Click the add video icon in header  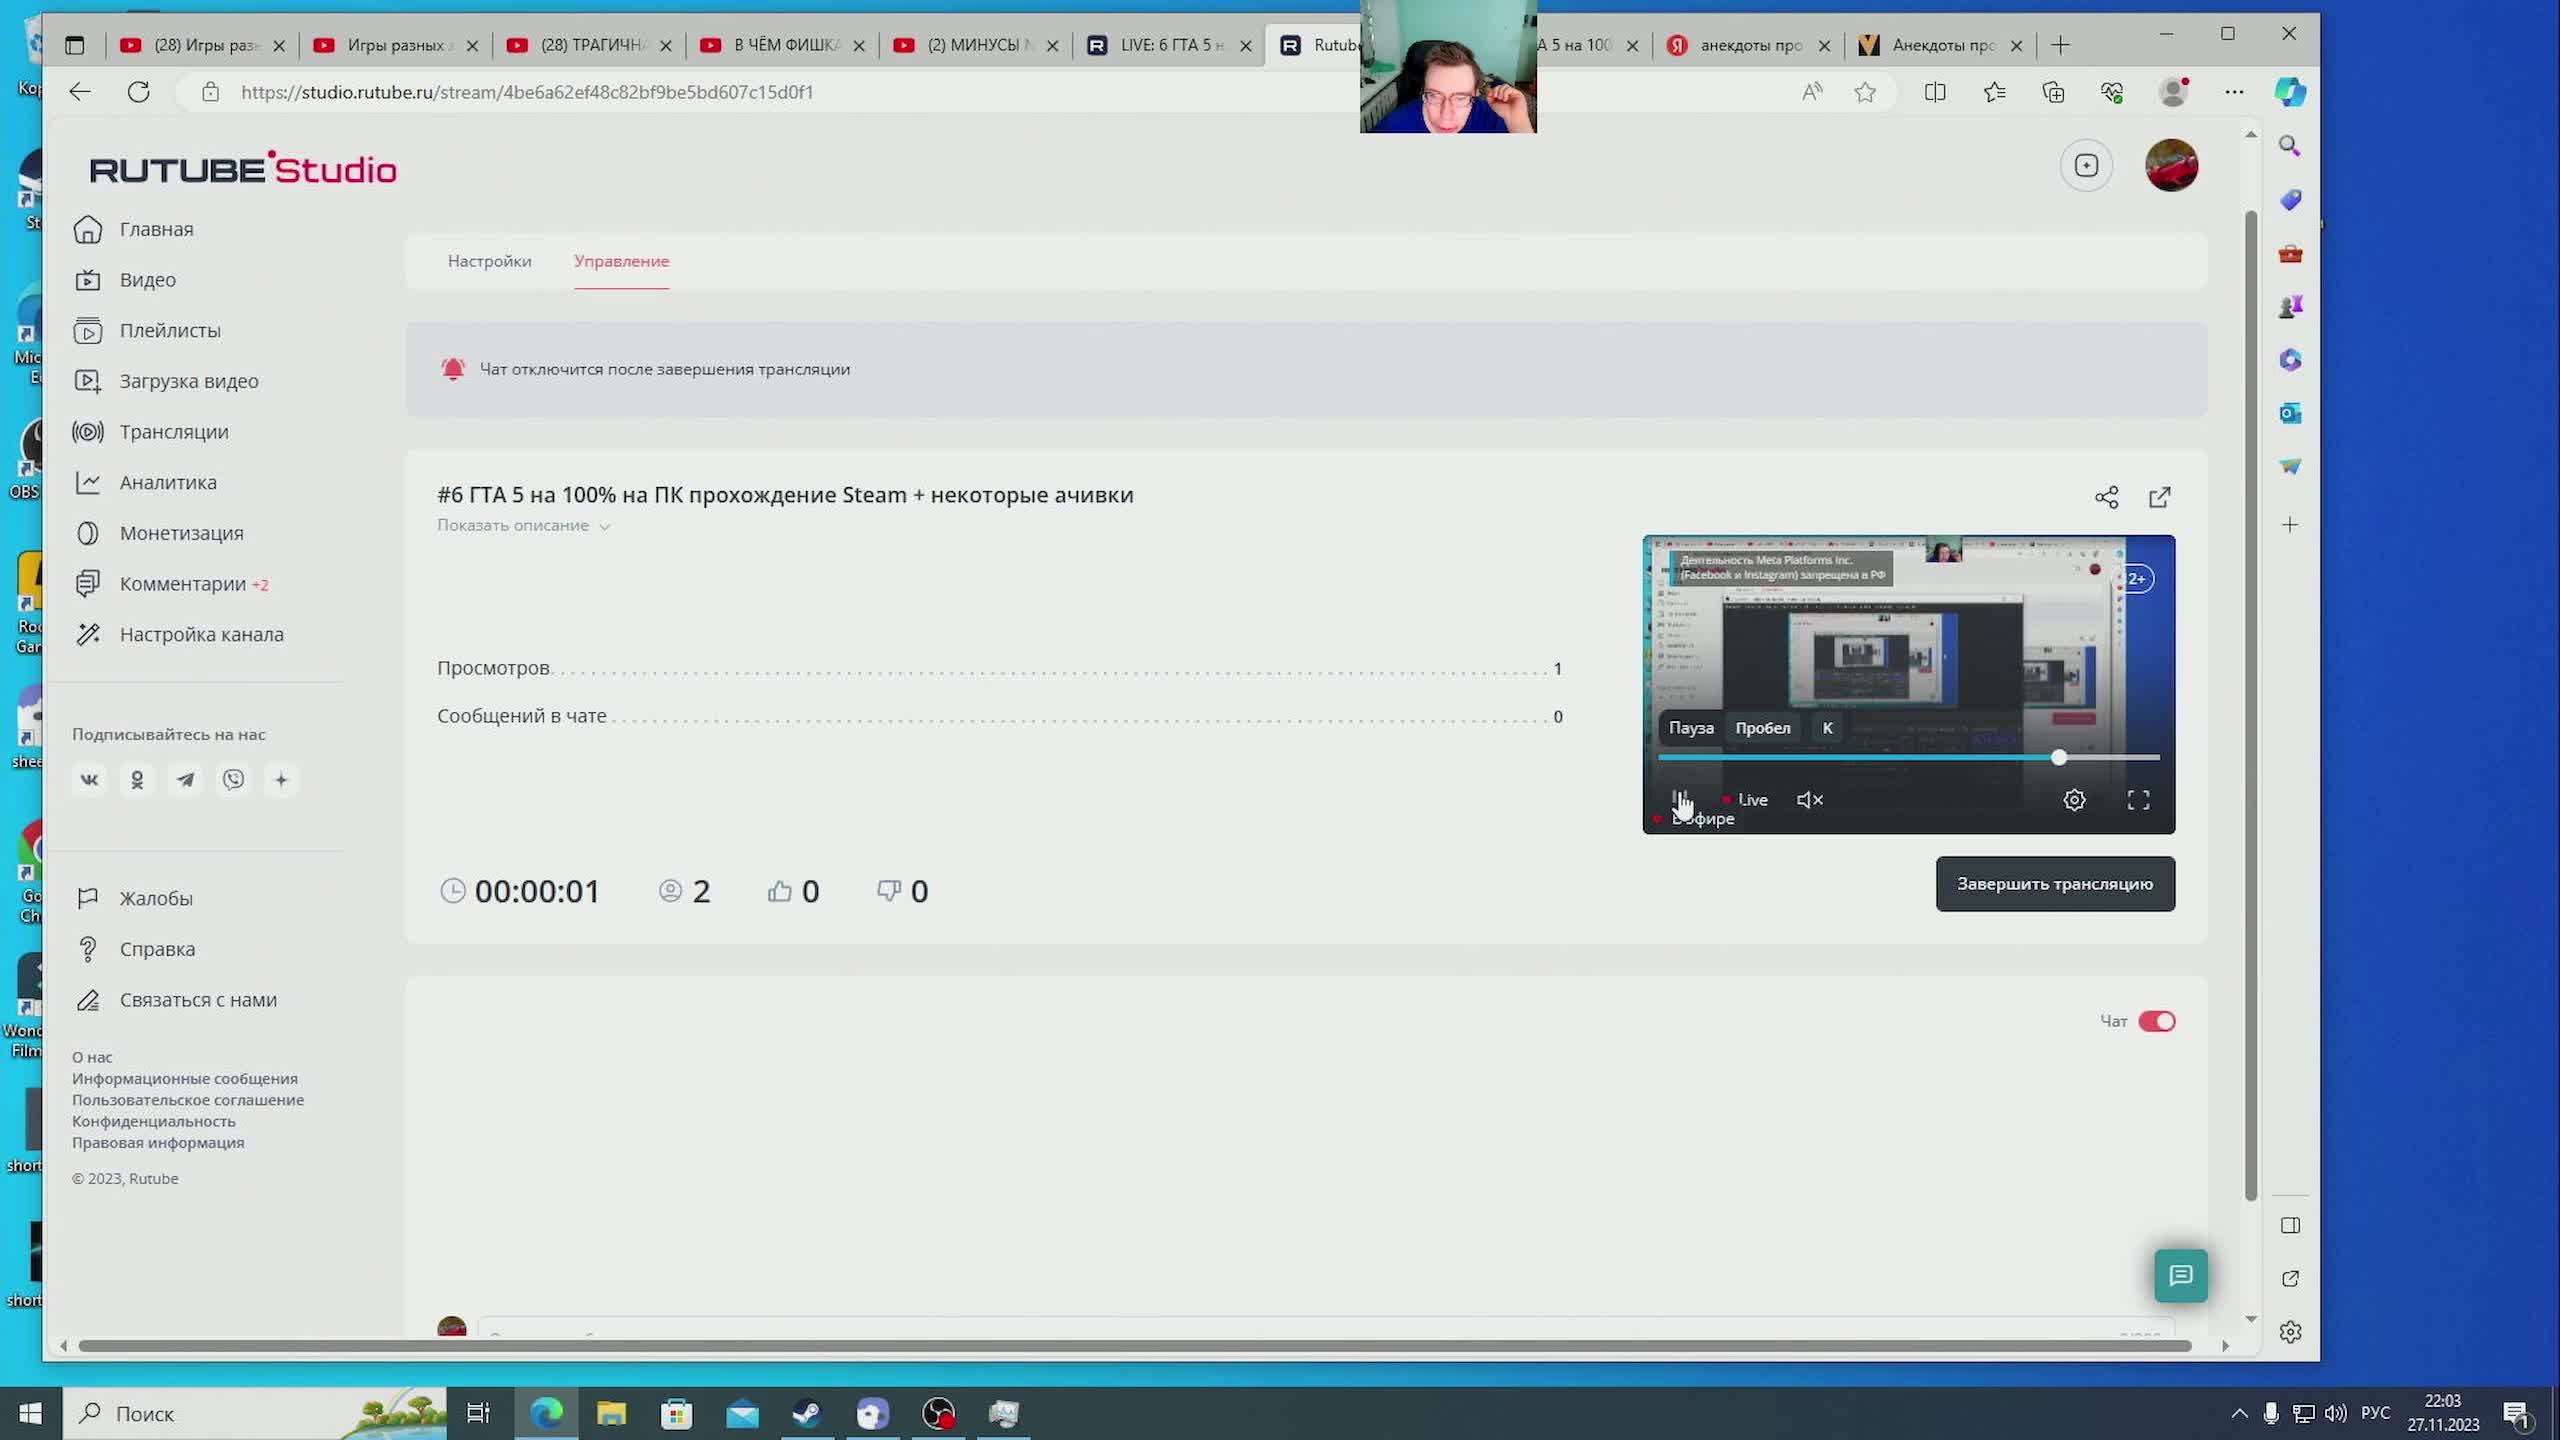2086,166
